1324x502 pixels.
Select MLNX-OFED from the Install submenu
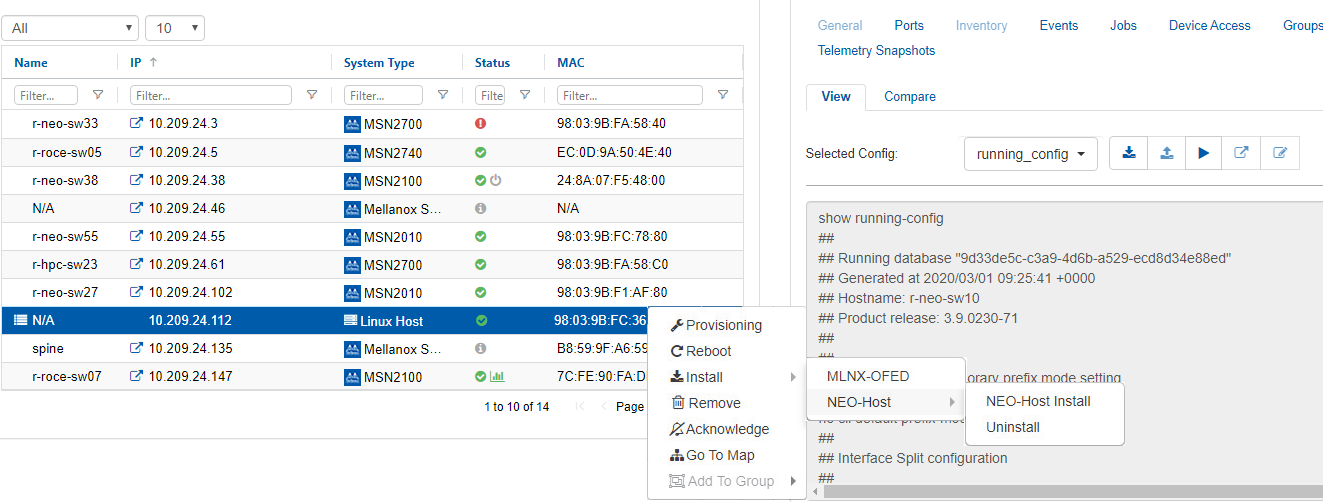click(x=868, y=376)
